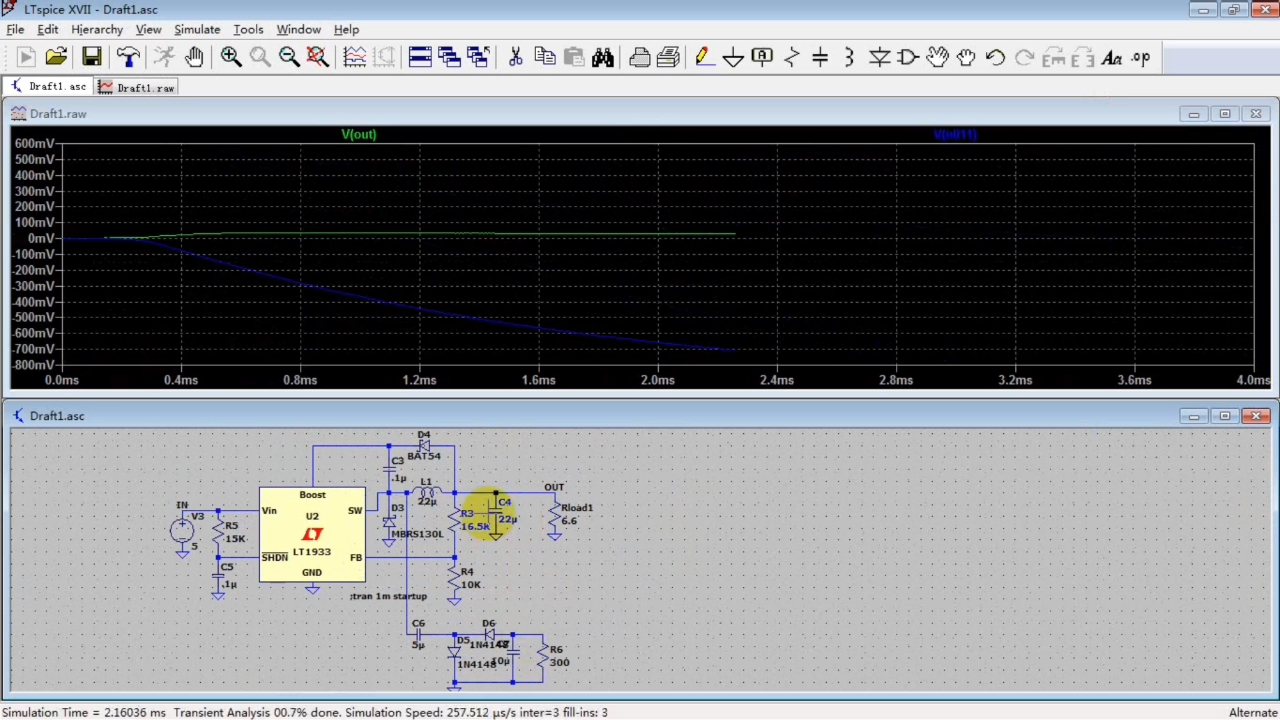This screenshot has height=720, width=1280.
Task: Place a Capacitor component
Action: tap(820, 57)
